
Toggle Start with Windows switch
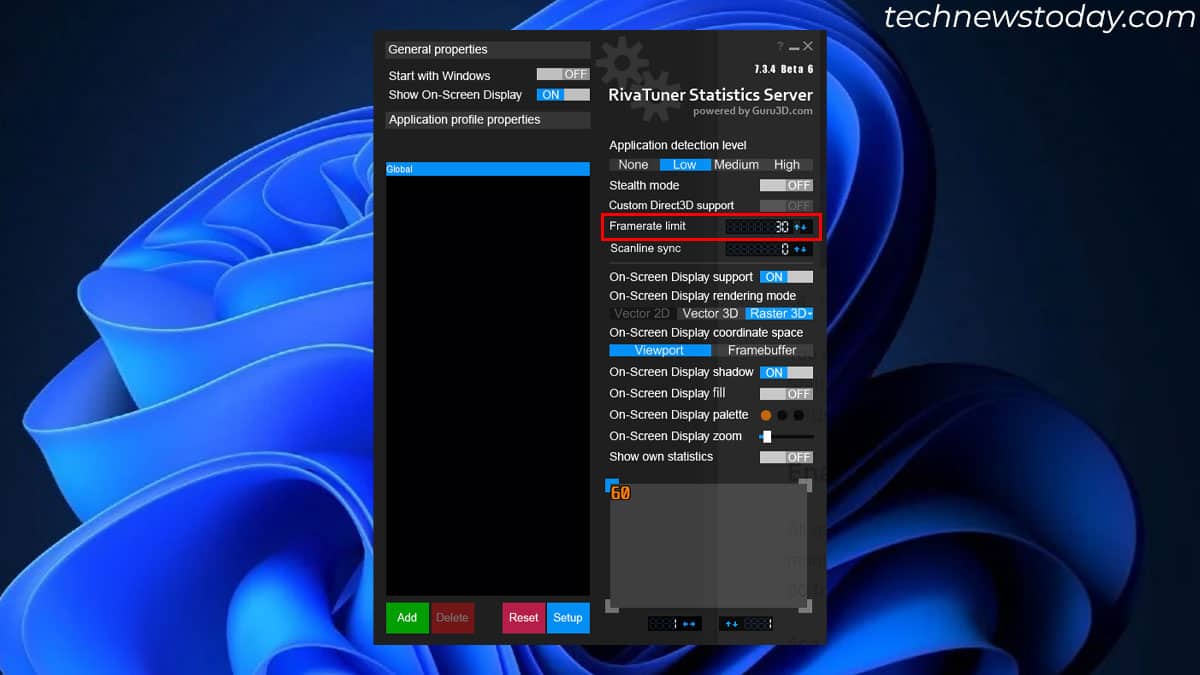coord(563,75)
